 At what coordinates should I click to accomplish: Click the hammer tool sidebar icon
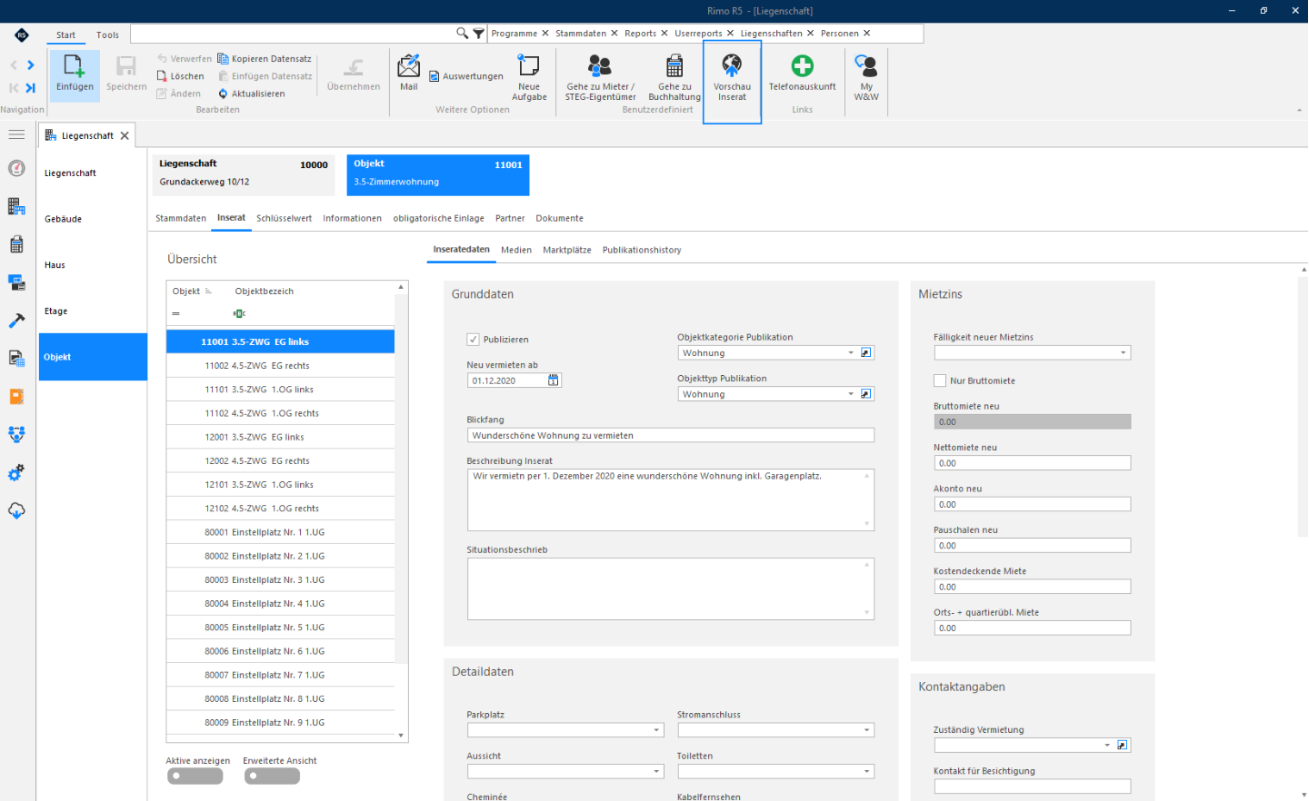16,320
